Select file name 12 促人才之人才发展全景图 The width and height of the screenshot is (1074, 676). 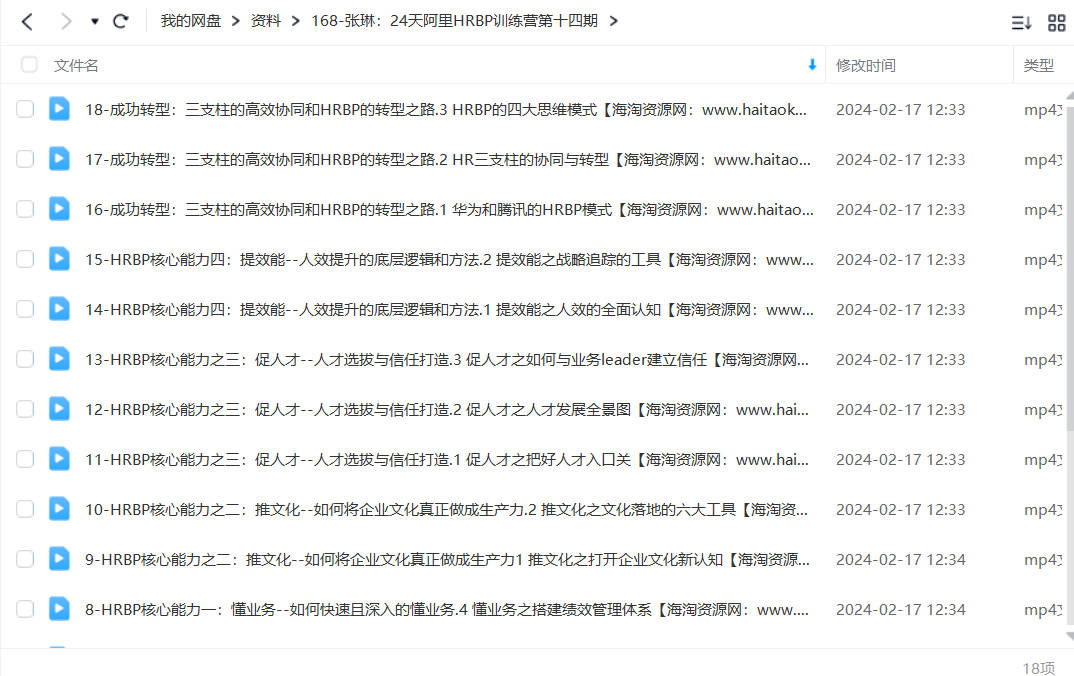(447, 410)
